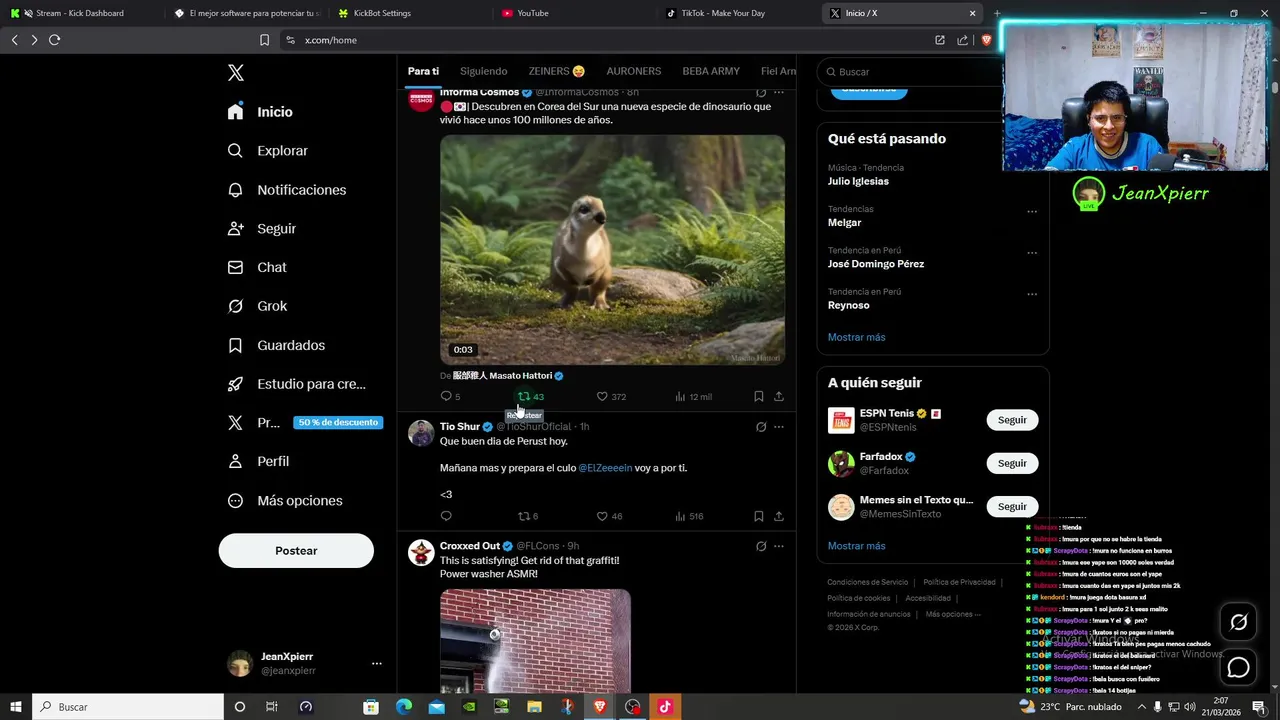
Task: Follow the Farfadox account
Action: [1012, 464]
